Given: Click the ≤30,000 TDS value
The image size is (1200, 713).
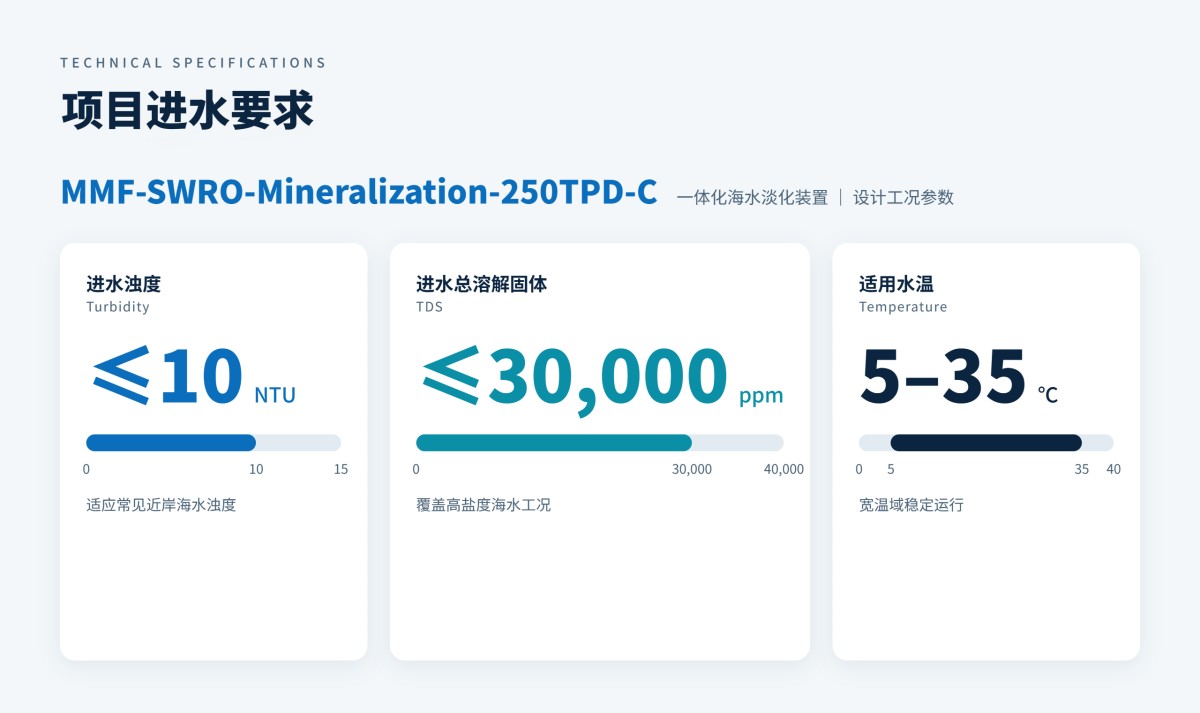Looking at the screenshot, I should [x=575, y=378].
